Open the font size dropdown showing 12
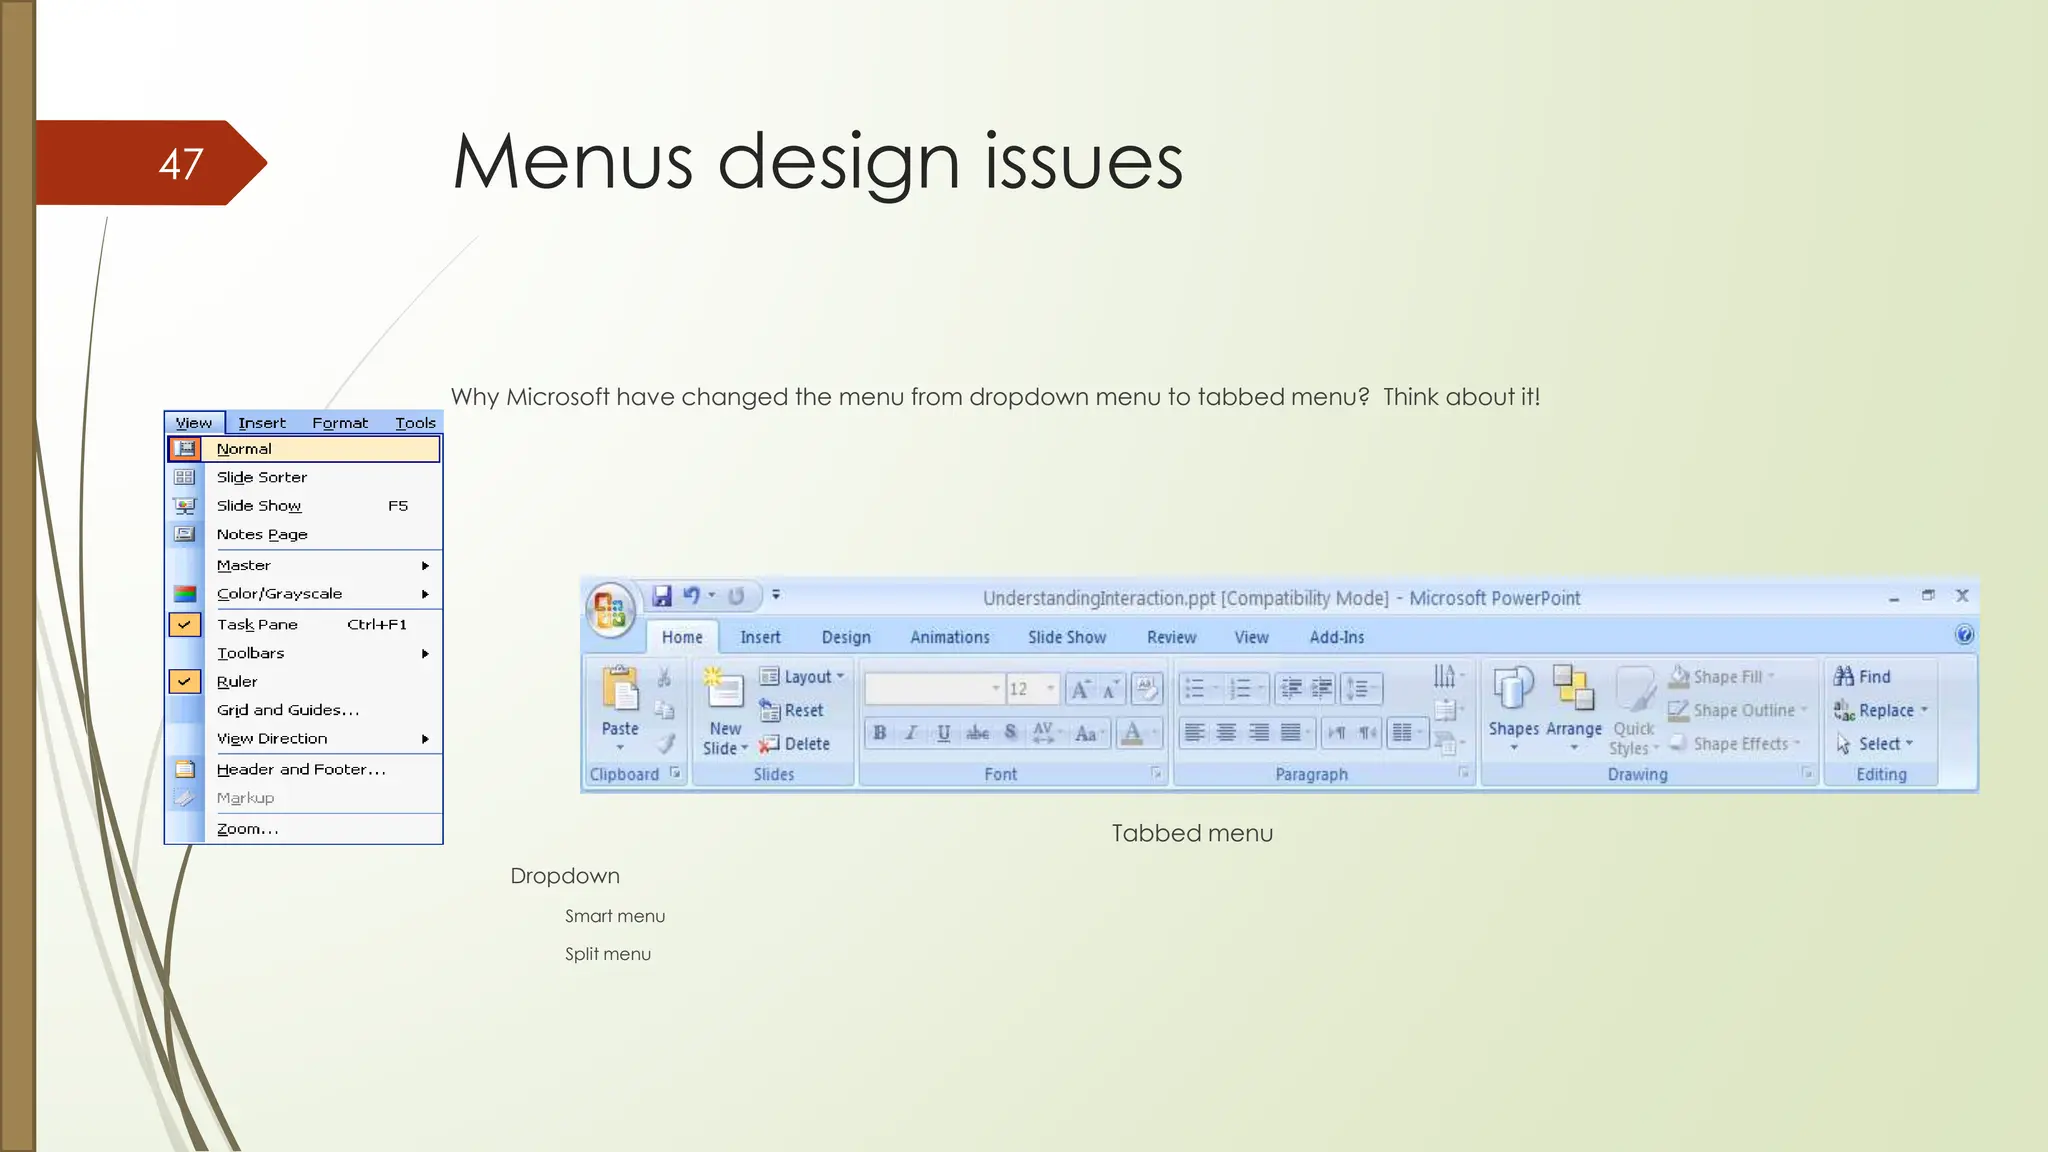The width and height of the screenshot is (2048, 1152). [x=1050, y=689]
